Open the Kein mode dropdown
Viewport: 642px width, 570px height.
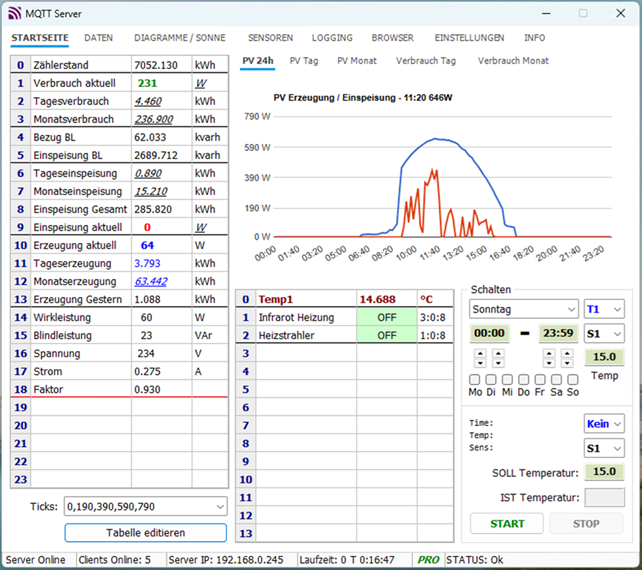coord(604,424)
